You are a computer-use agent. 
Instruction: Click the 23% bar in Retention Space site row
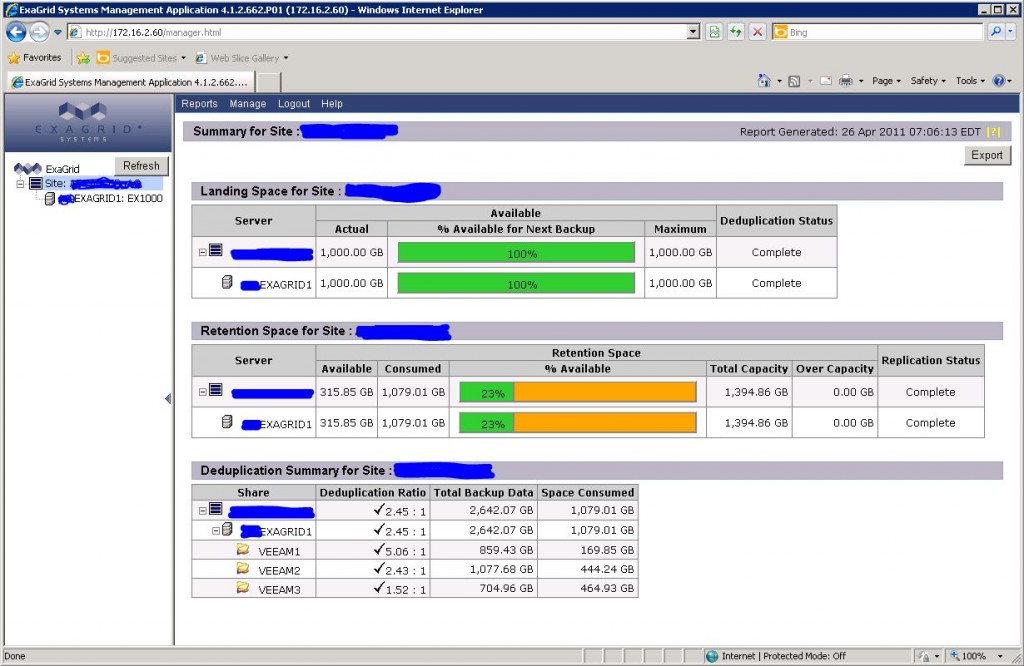click(x=578, y=392)
